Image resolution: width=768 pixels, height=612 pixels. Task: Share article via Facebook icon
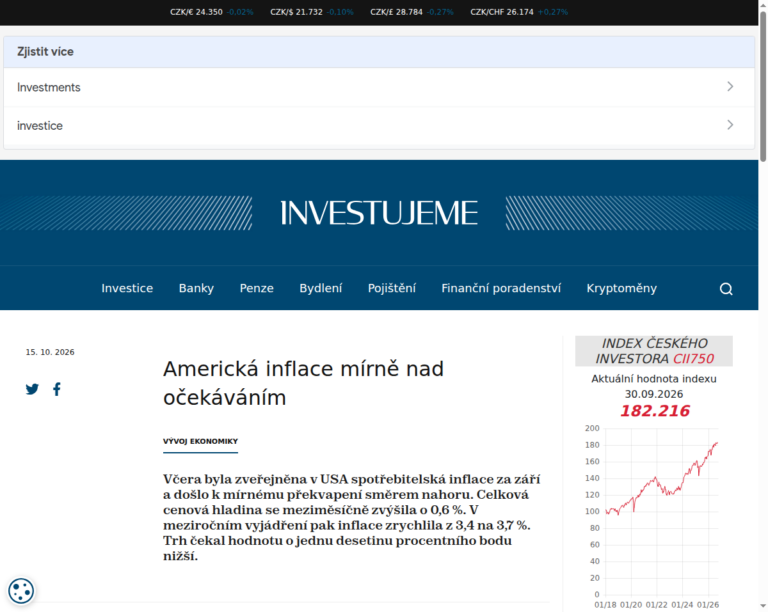tap(57, 389)
